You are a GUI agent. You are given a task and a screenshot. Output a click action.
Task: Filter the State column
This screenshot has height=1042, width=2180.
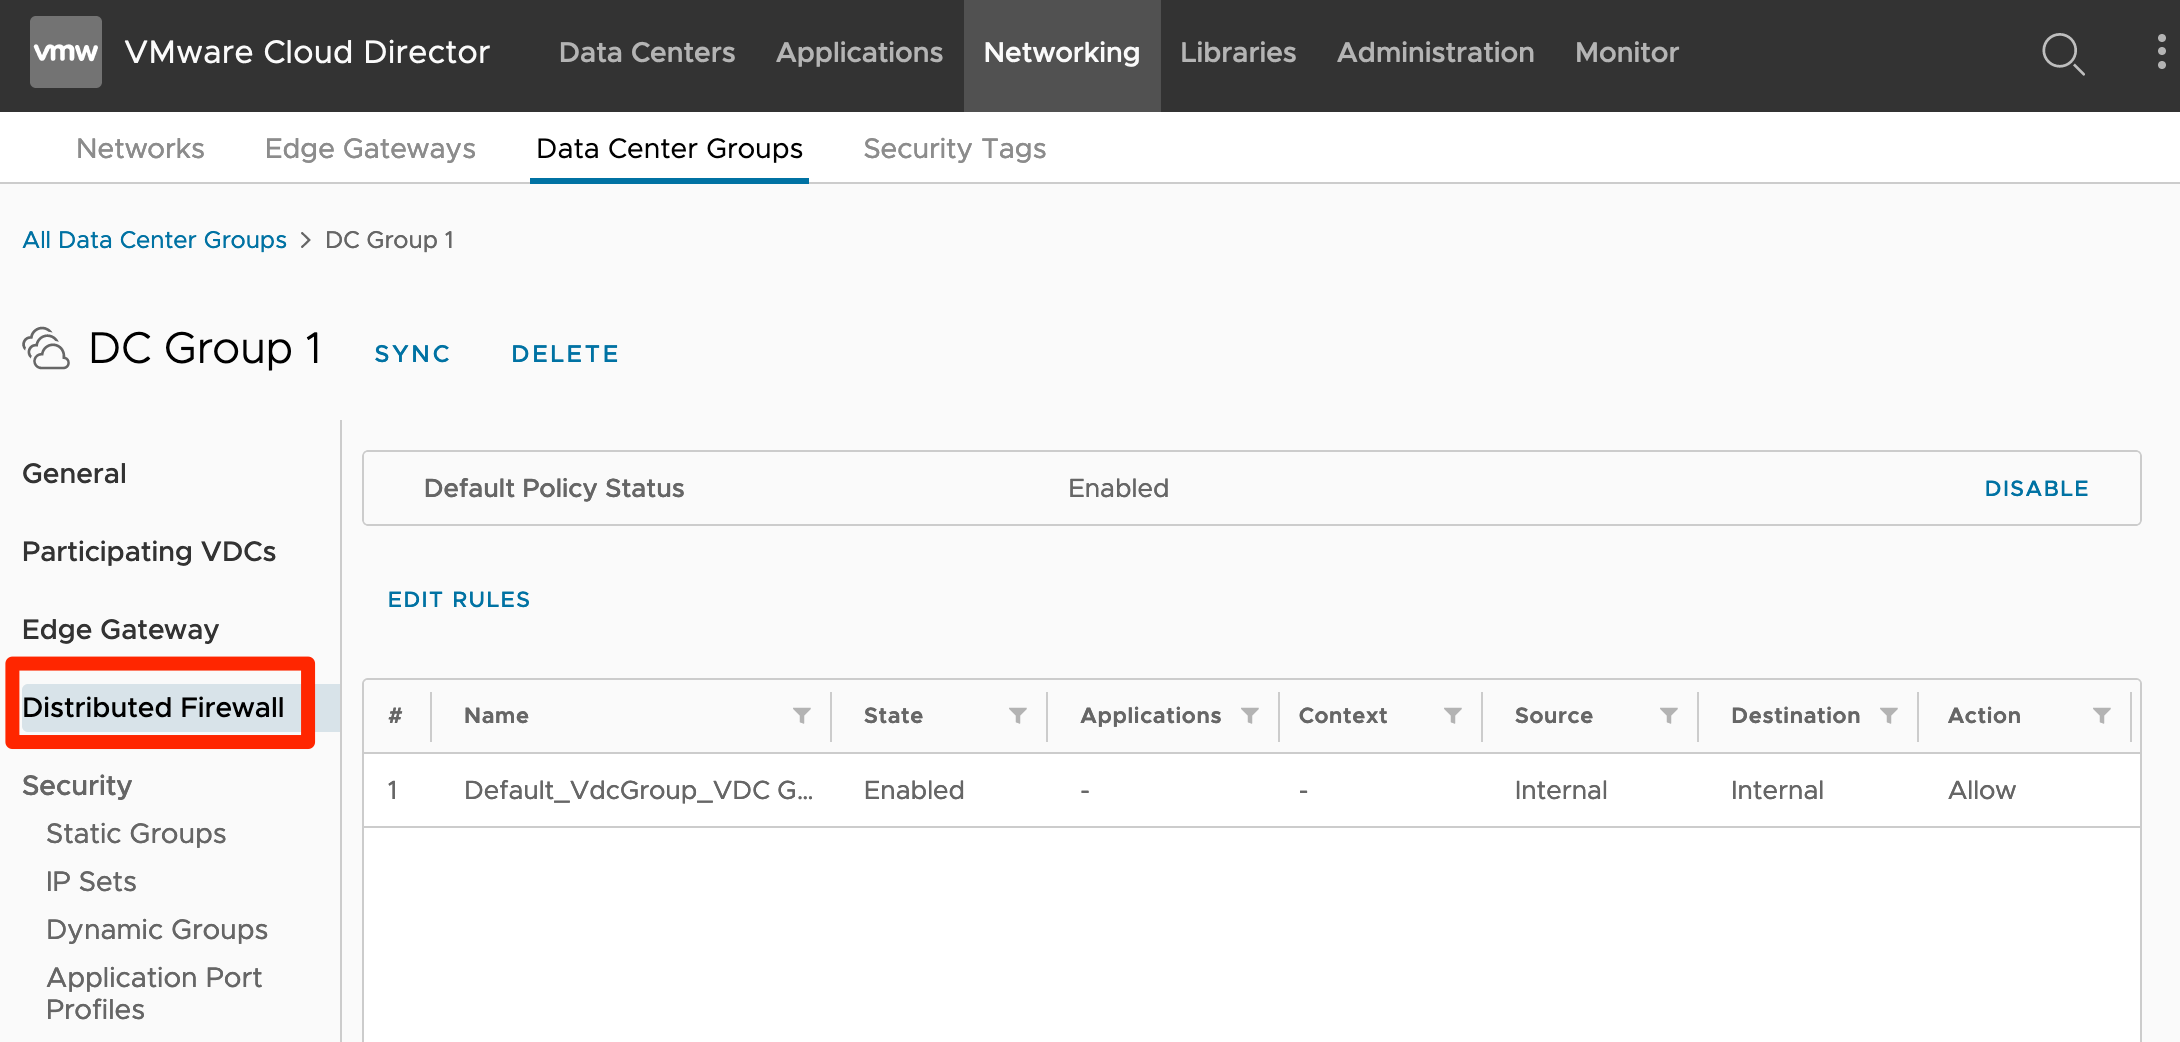pos(1018,716)
